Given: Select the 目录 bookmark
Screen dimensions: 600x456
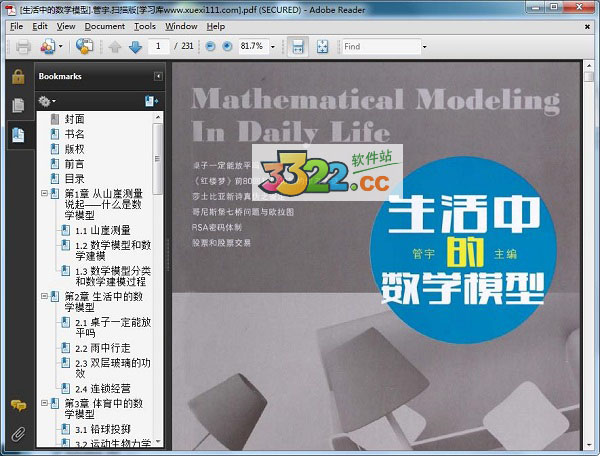Looking at the screenshot, I should (75, 178).
